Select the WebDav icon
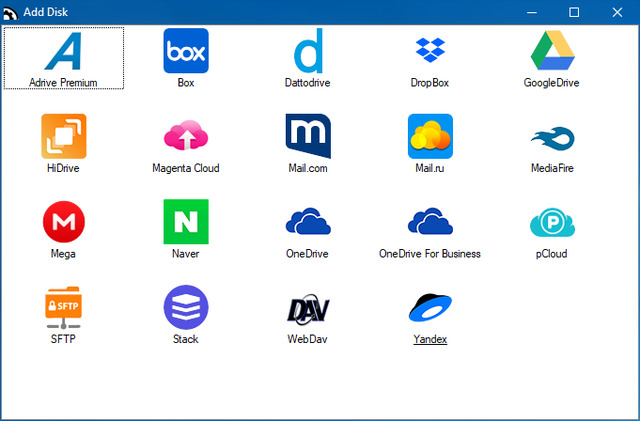This screenshot has height=421, width=640. tap(308, 308)
